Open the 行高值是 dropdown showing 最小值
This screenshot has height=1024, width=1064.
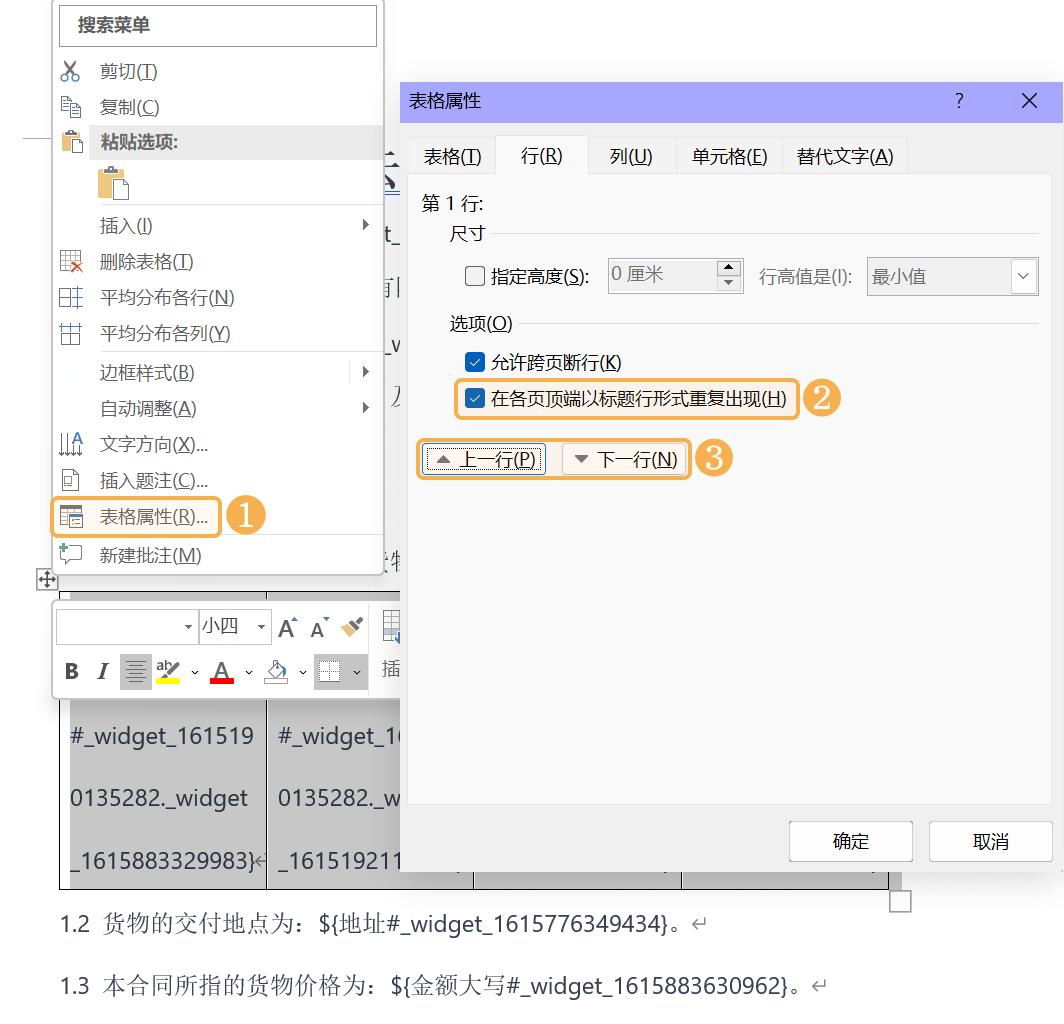click(1023, 276)
